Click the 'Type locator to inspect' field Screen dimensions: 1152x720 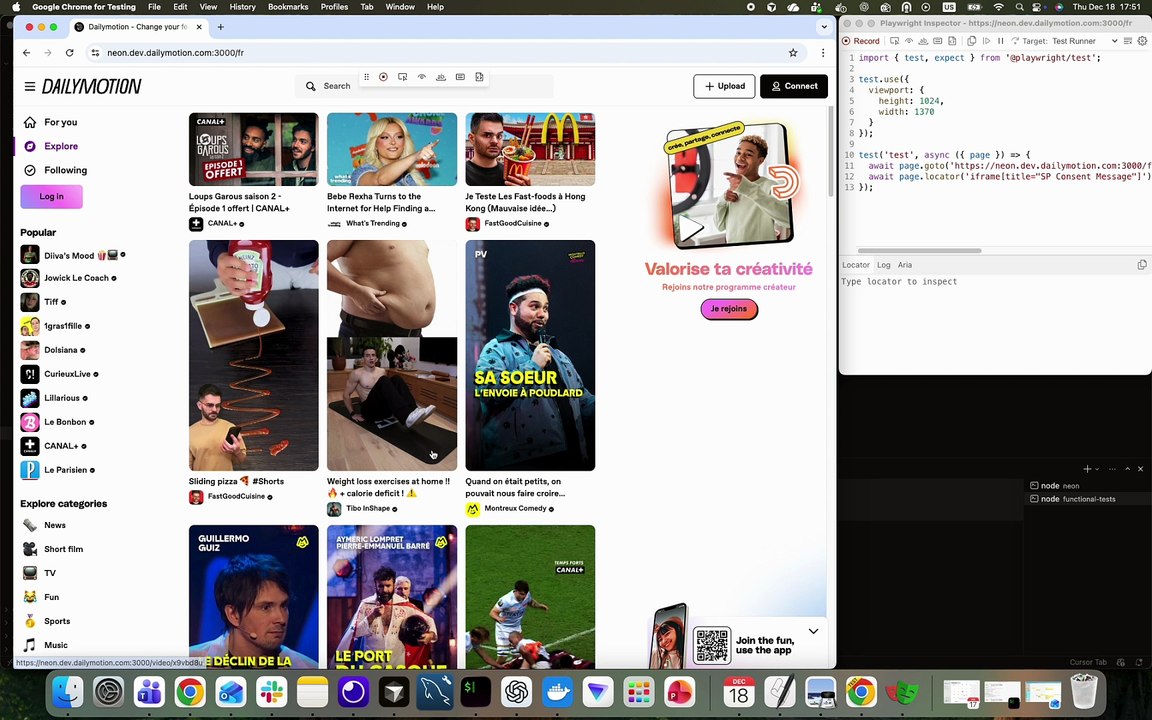(x=995, y=282)
